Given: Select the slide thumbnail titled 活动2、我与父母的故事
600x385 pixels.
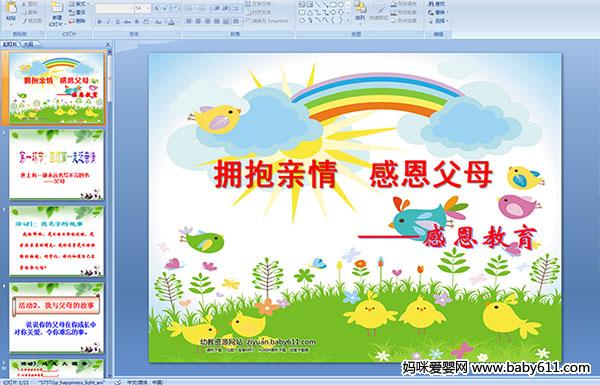Looking at the screenshot, I should (x=56, y=318).
